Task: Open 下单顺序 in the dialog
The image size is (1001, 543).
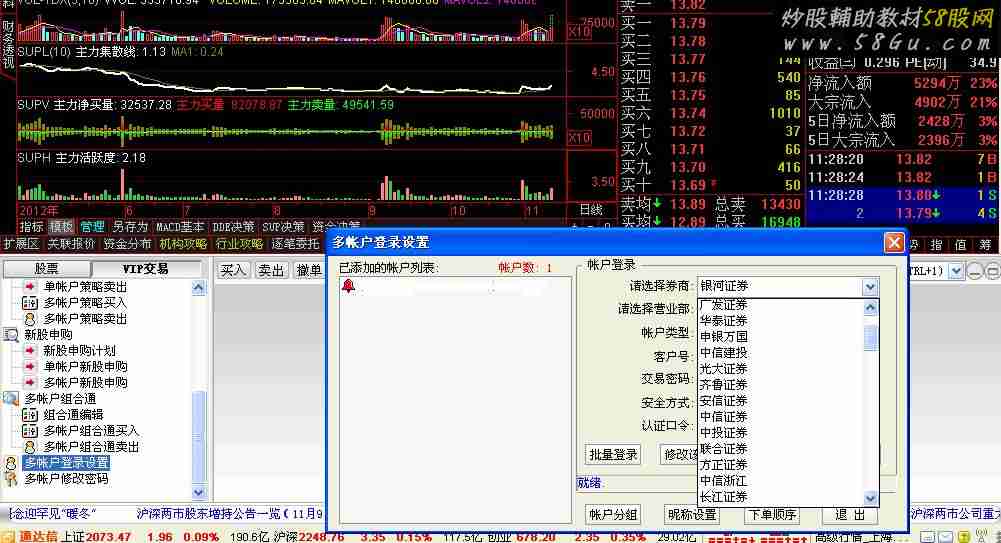Action: [772, 515]
